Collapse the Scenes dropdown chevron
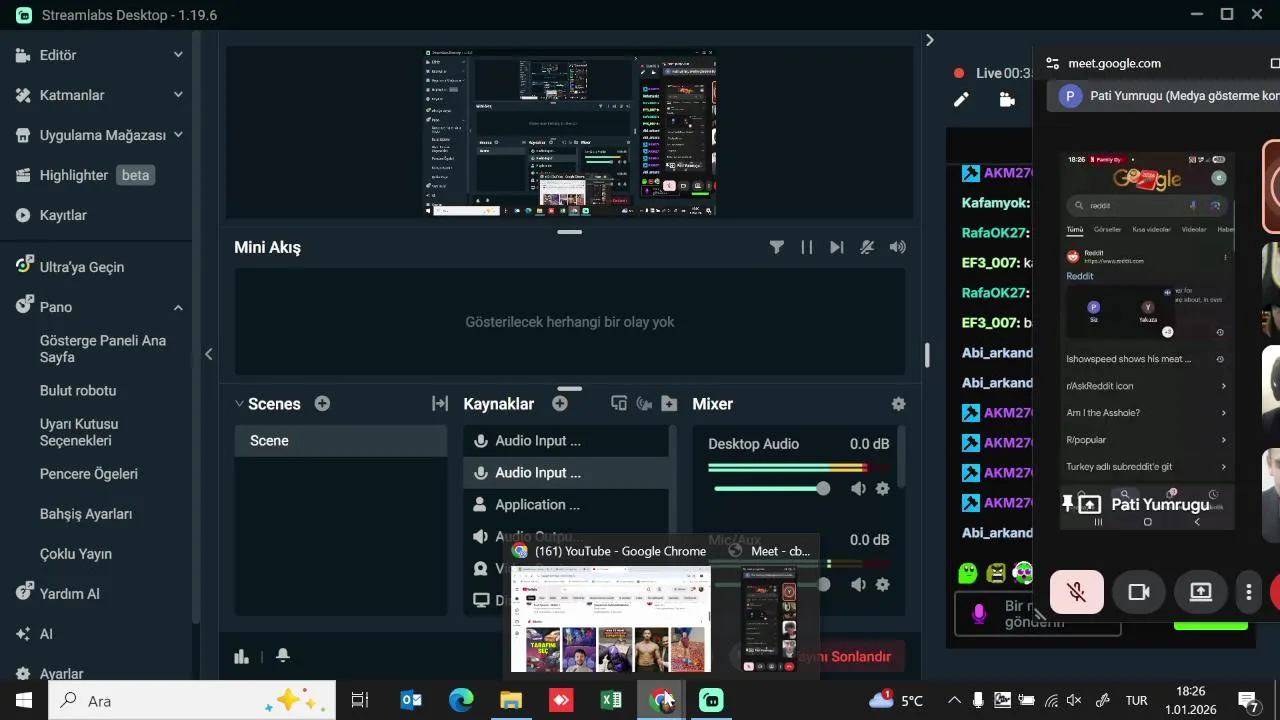 click(x=239, y=404)
